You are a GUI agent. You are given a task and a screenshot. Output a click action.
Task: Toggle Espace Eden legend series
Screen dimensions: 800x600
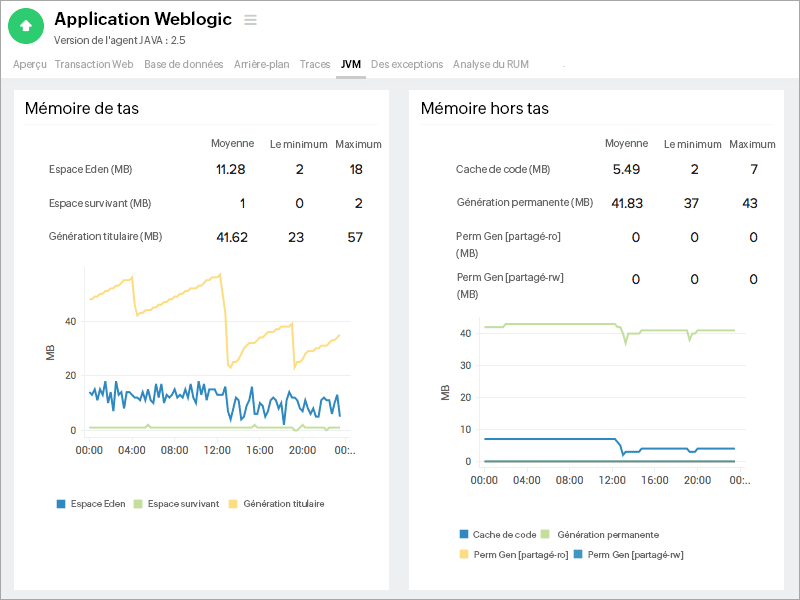point(91,504)
